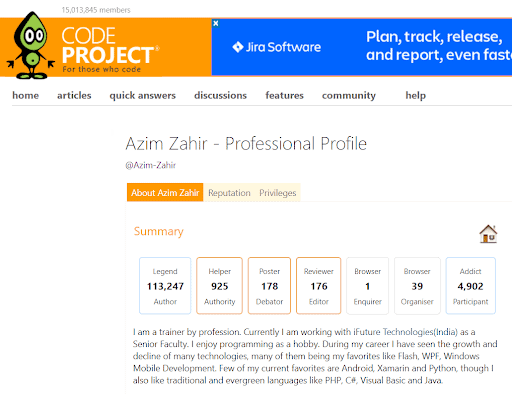Open the discussions menu
This screenshot has width=512, height=394.
tap(220, 95)
